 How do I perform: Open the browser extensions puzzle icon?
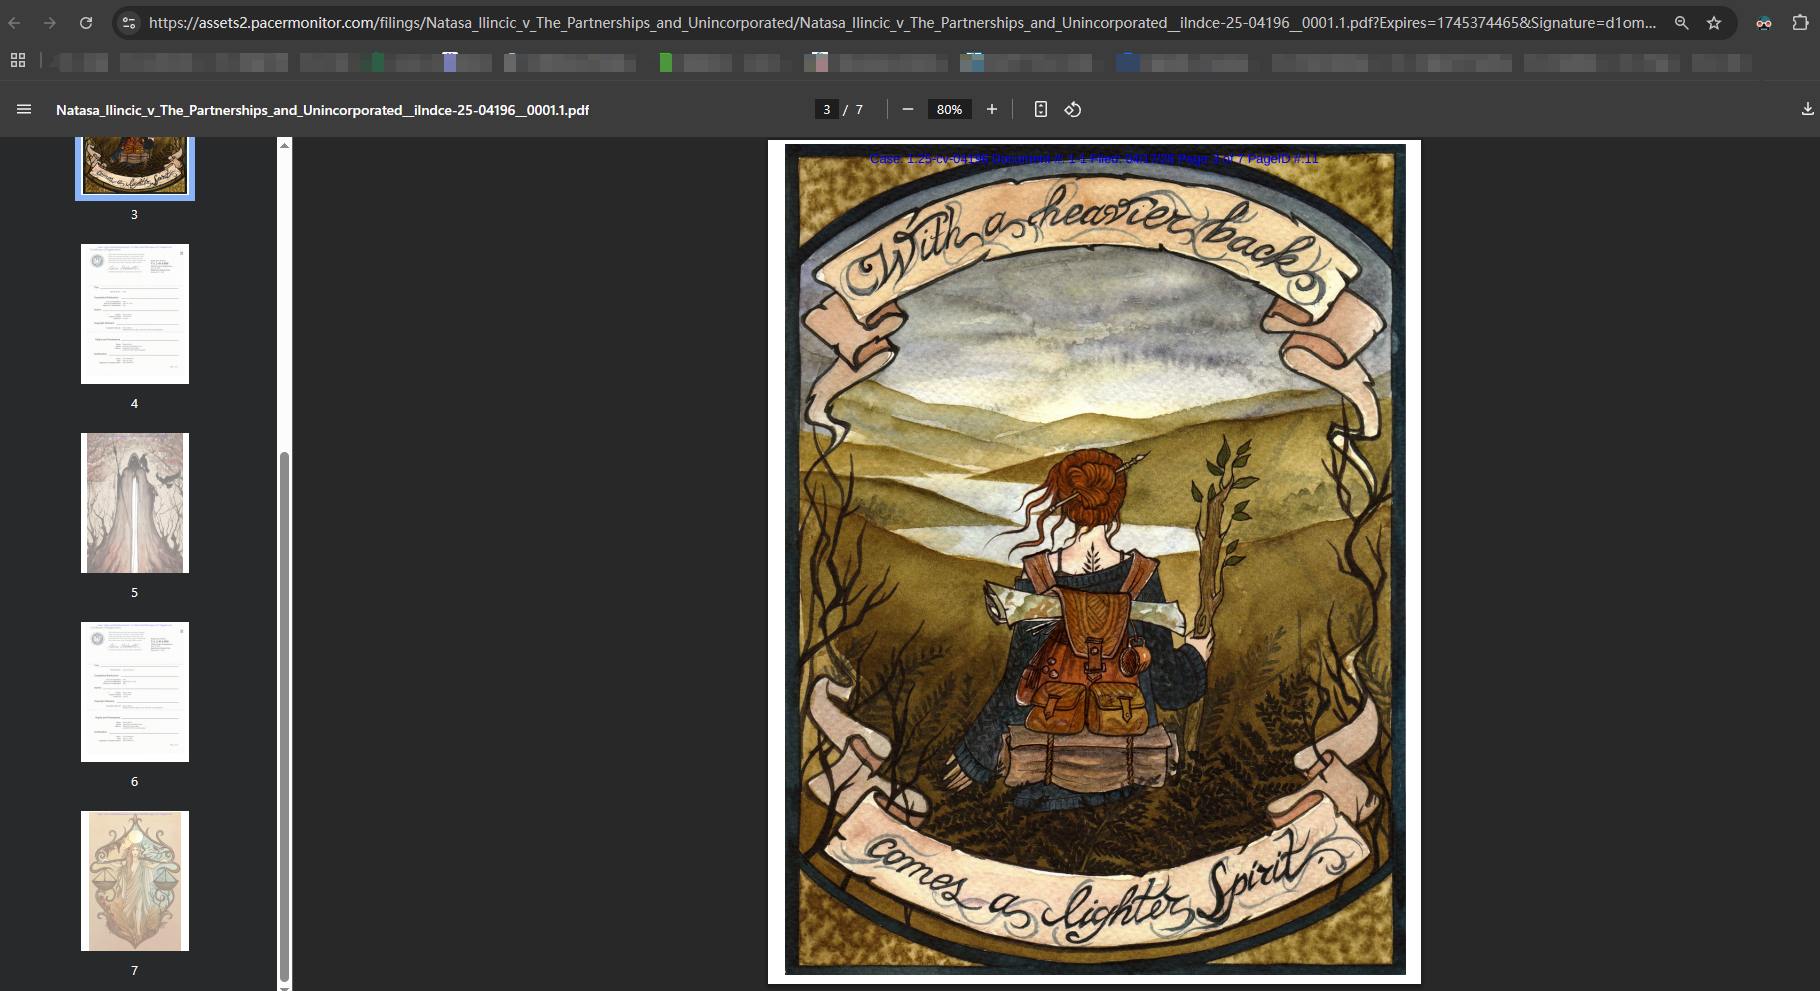1800,22
